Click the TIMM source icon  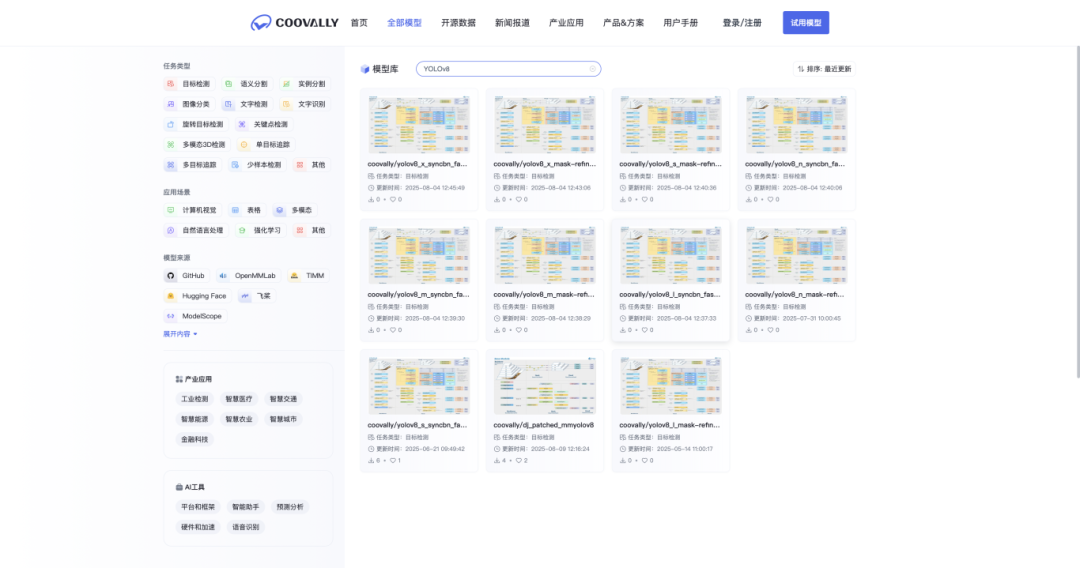pos(294,275)
